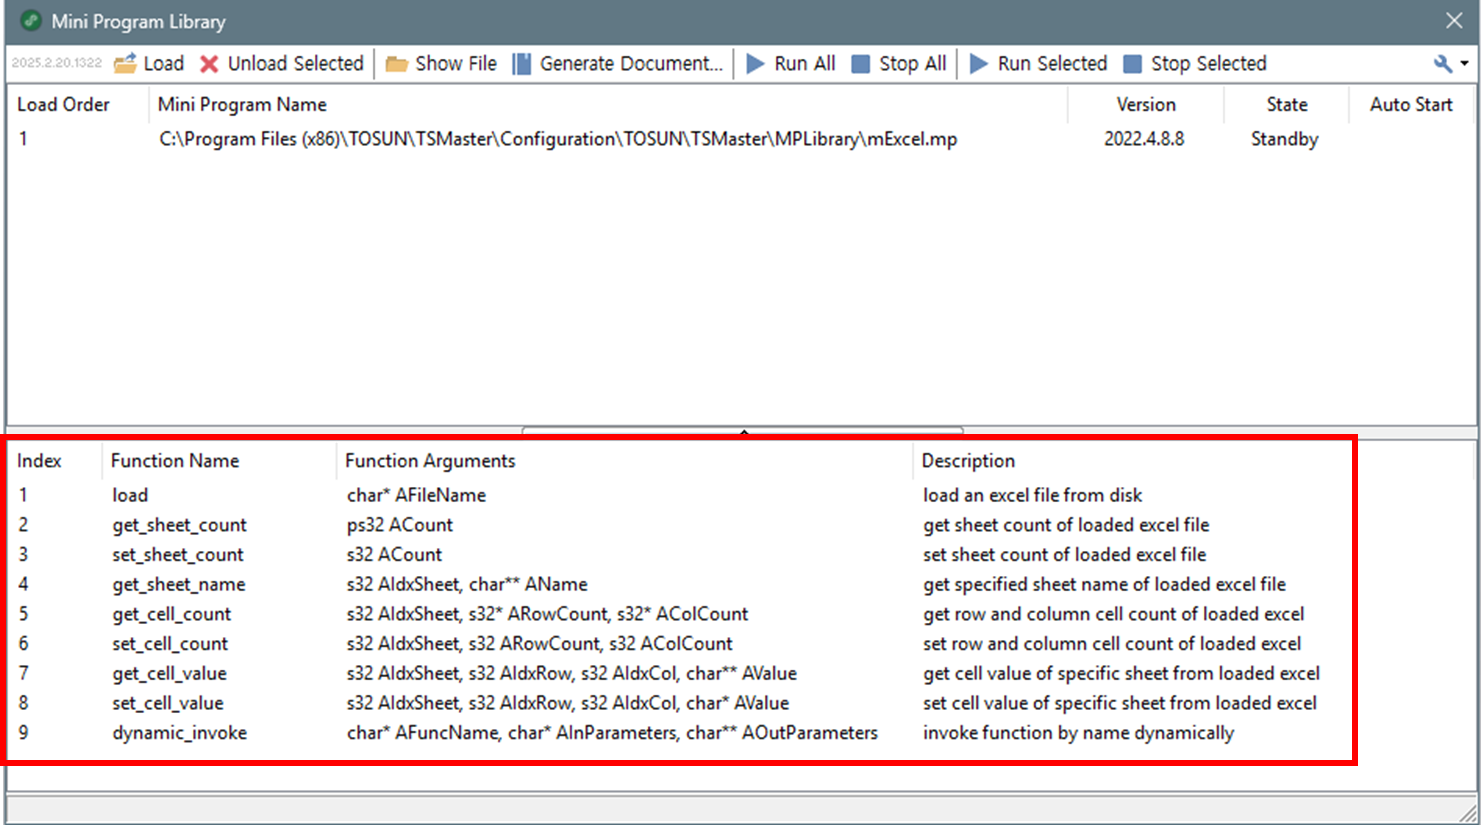Select the load function row
This screenshot has width=1481, height=825.
coord(130,495)
